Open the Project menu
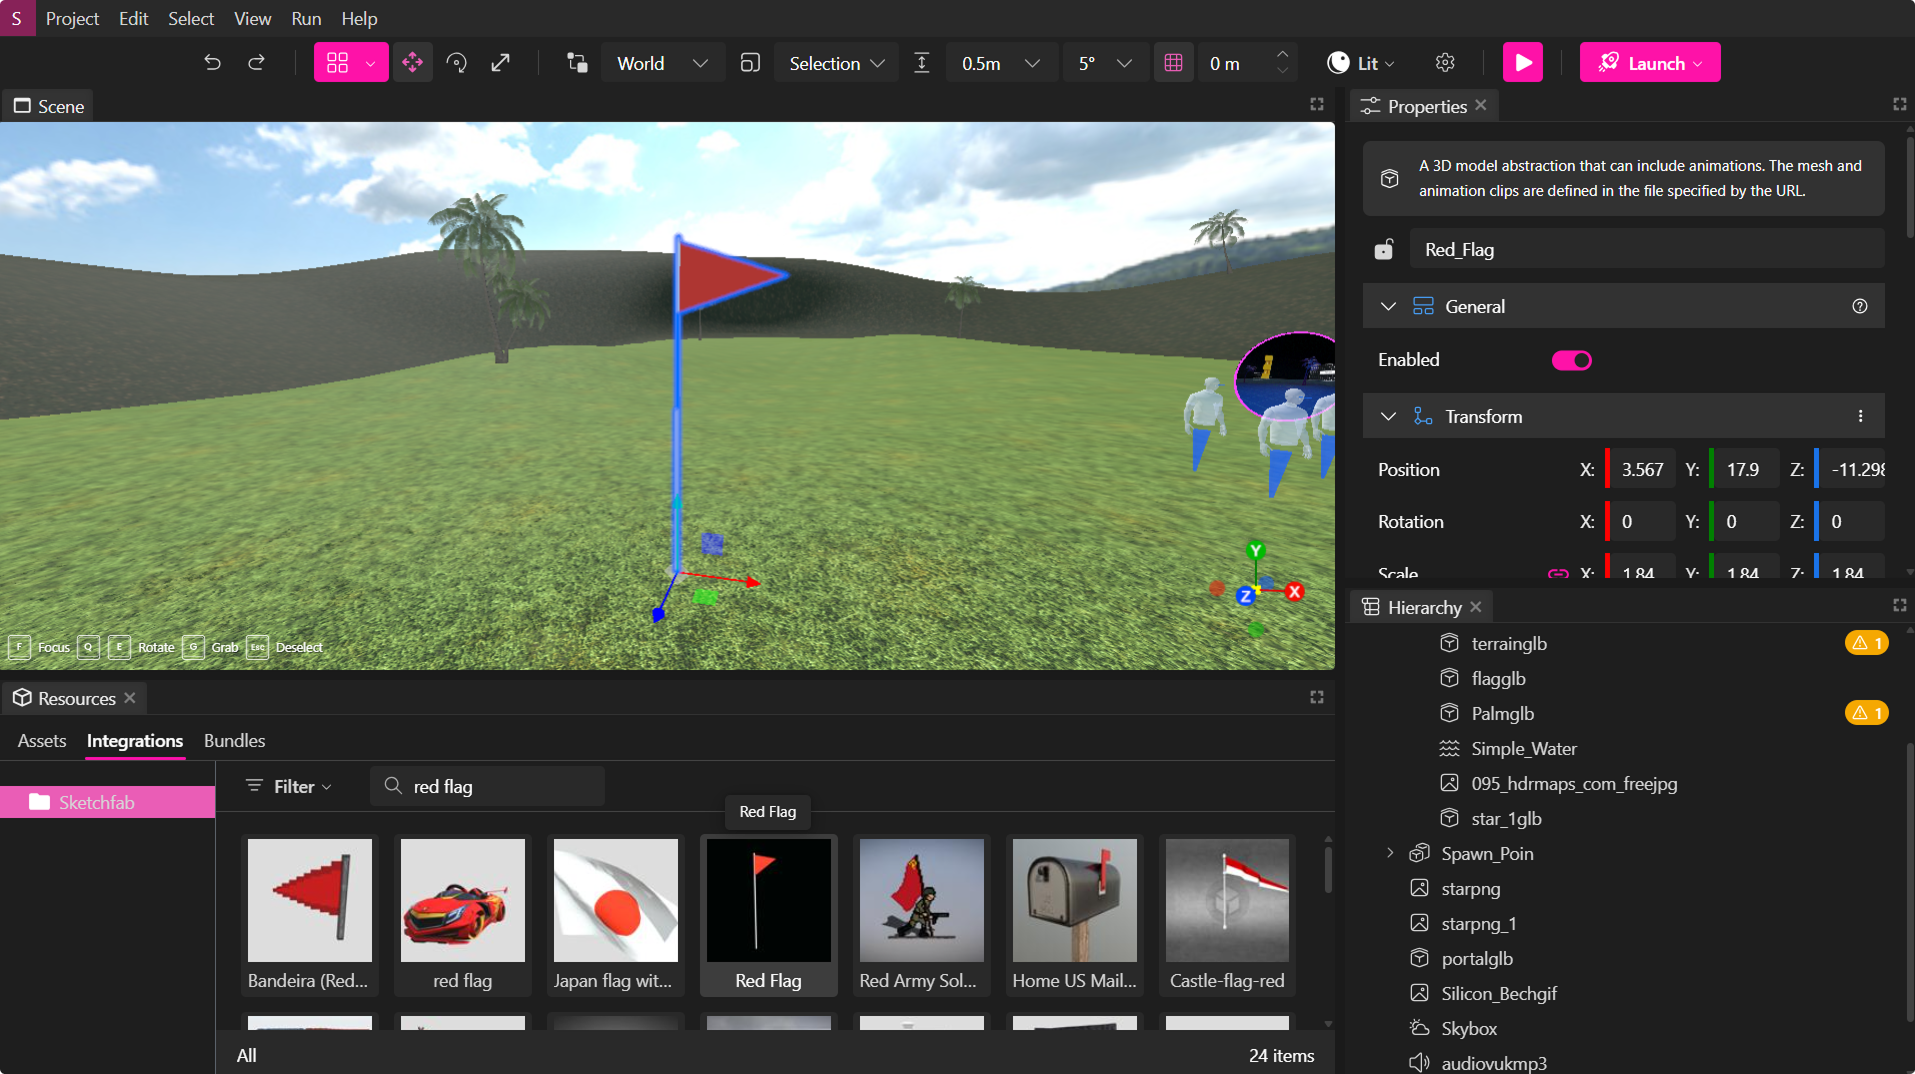Image resolution: width=1915 pixels, height=1074 pixels. point(72,18)
